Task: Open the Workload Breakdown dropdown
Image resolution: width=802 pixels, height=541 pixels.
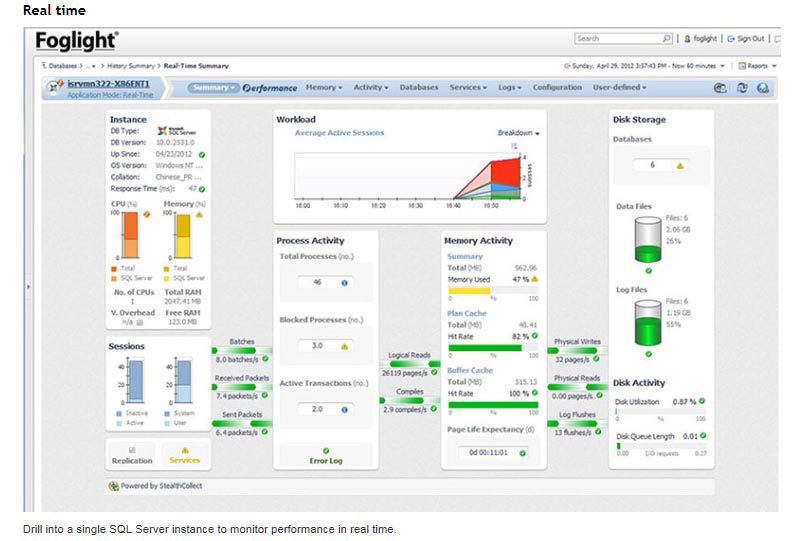Action: (518, 133)
